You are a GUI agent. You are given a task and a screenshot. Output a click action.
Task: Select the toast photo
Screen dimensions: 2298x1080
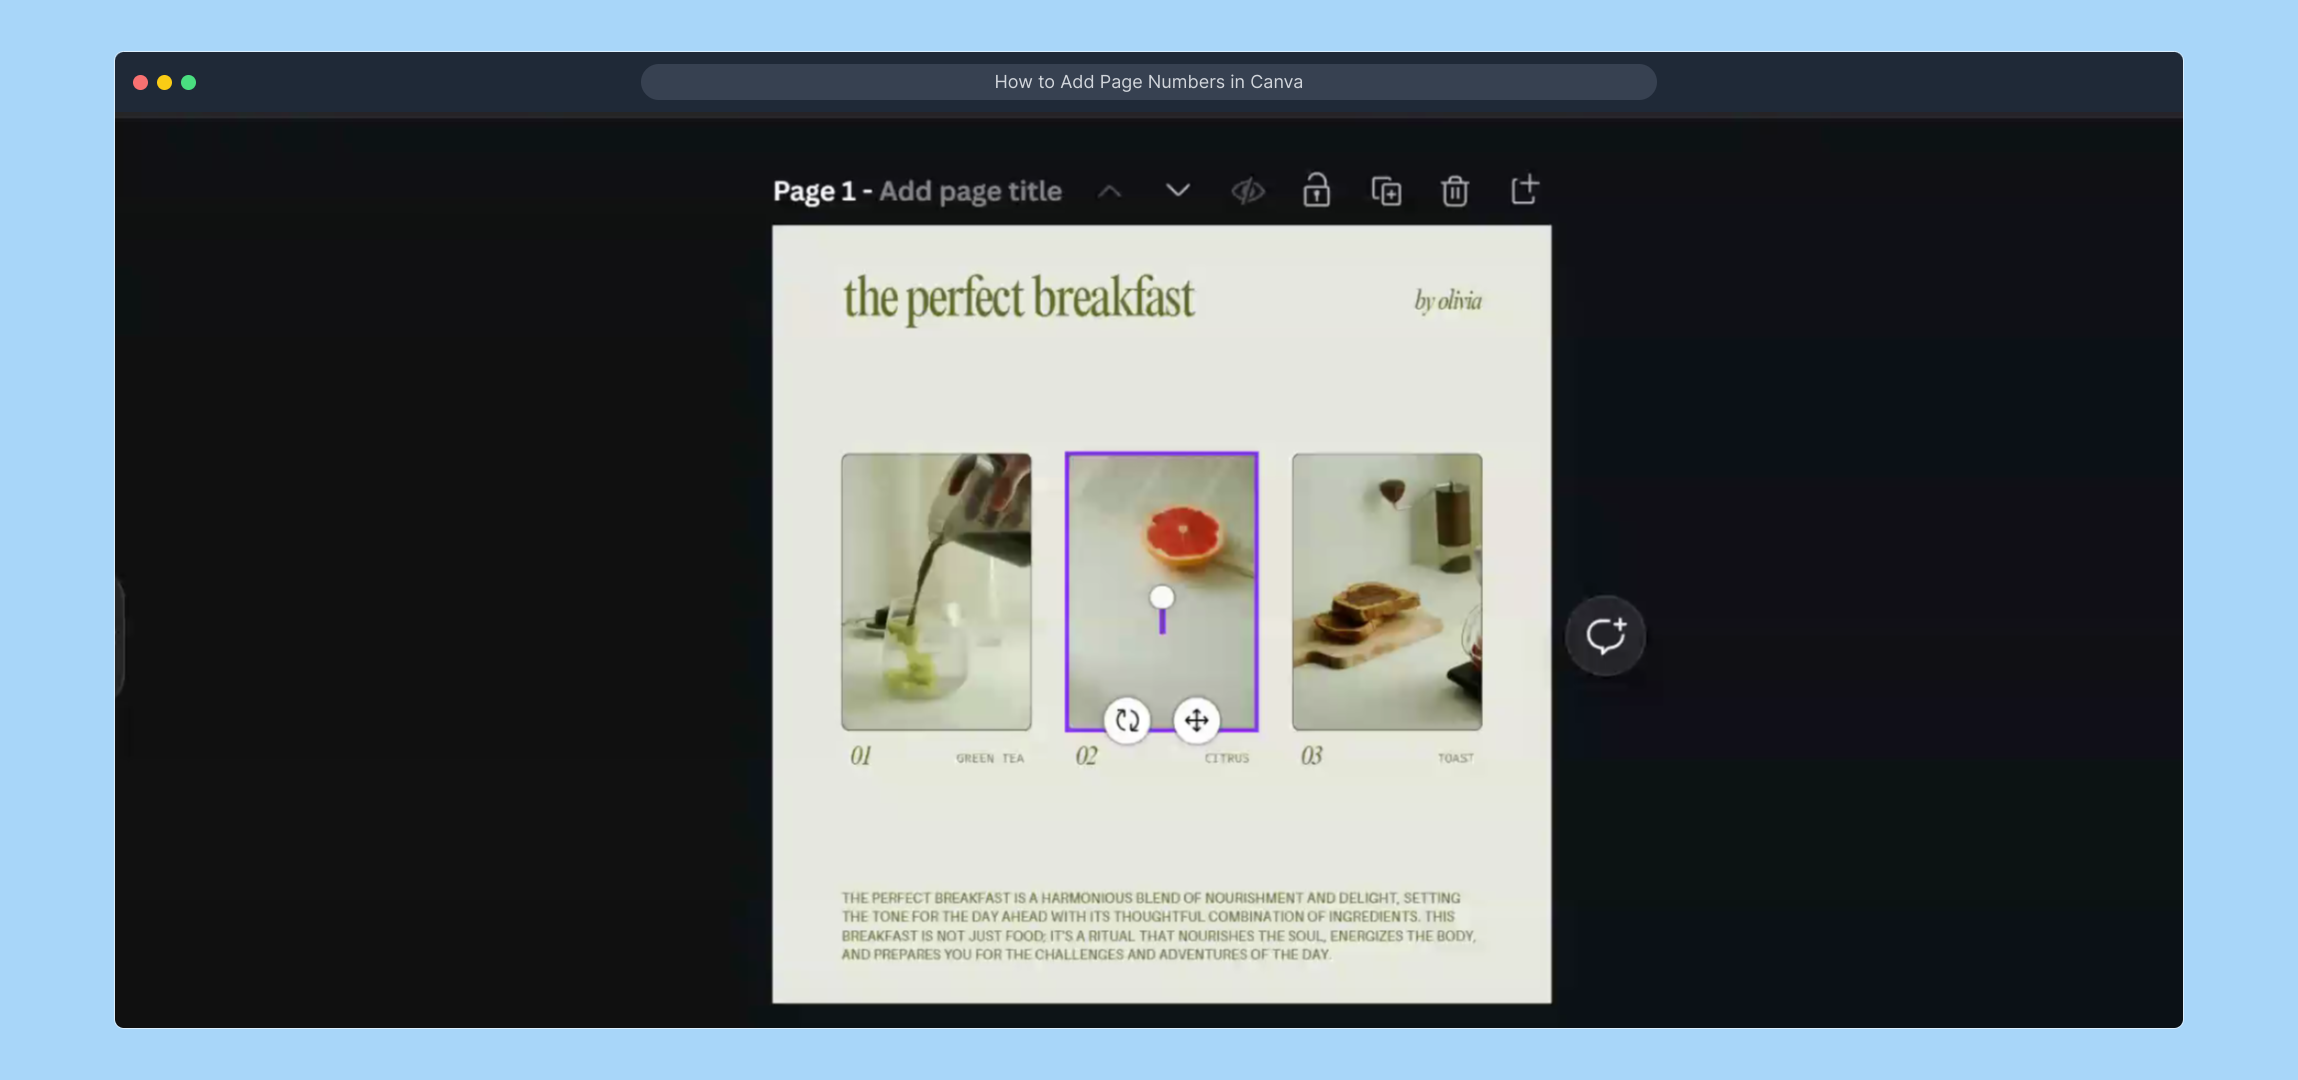(x=1387, y=591)
